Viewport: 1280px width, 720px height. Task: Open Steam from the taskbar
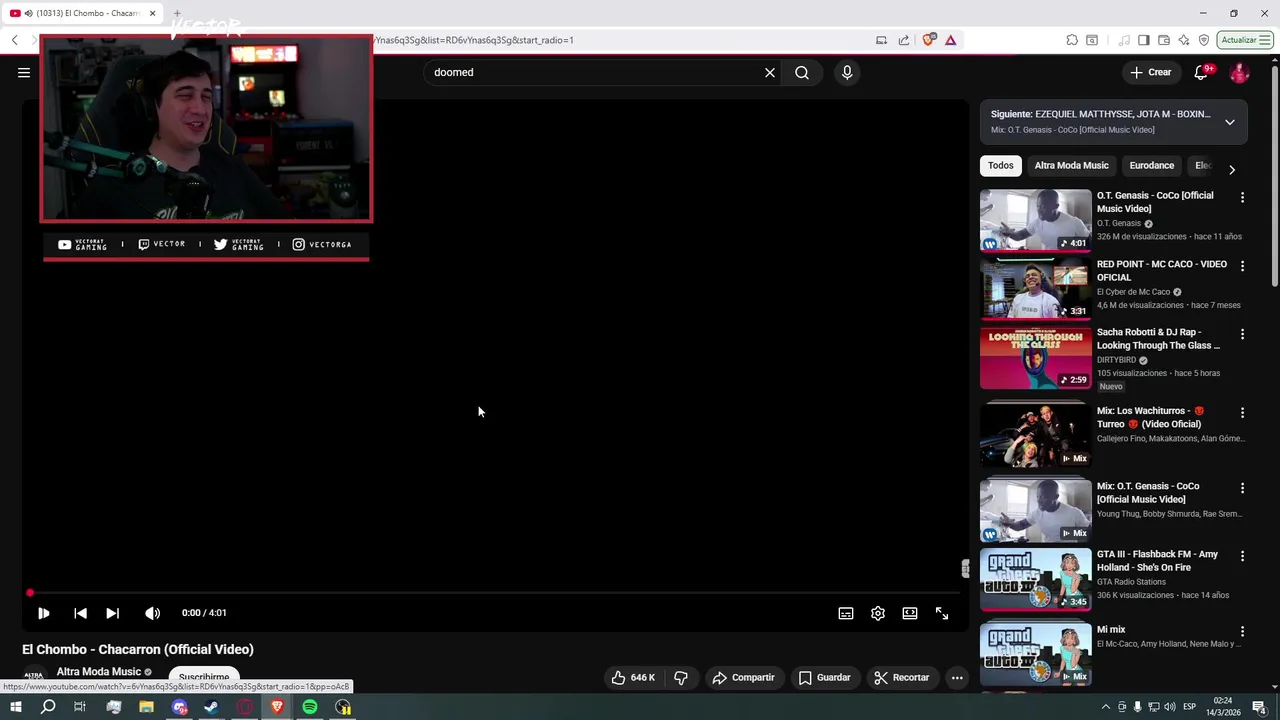(x=211, y=707)
